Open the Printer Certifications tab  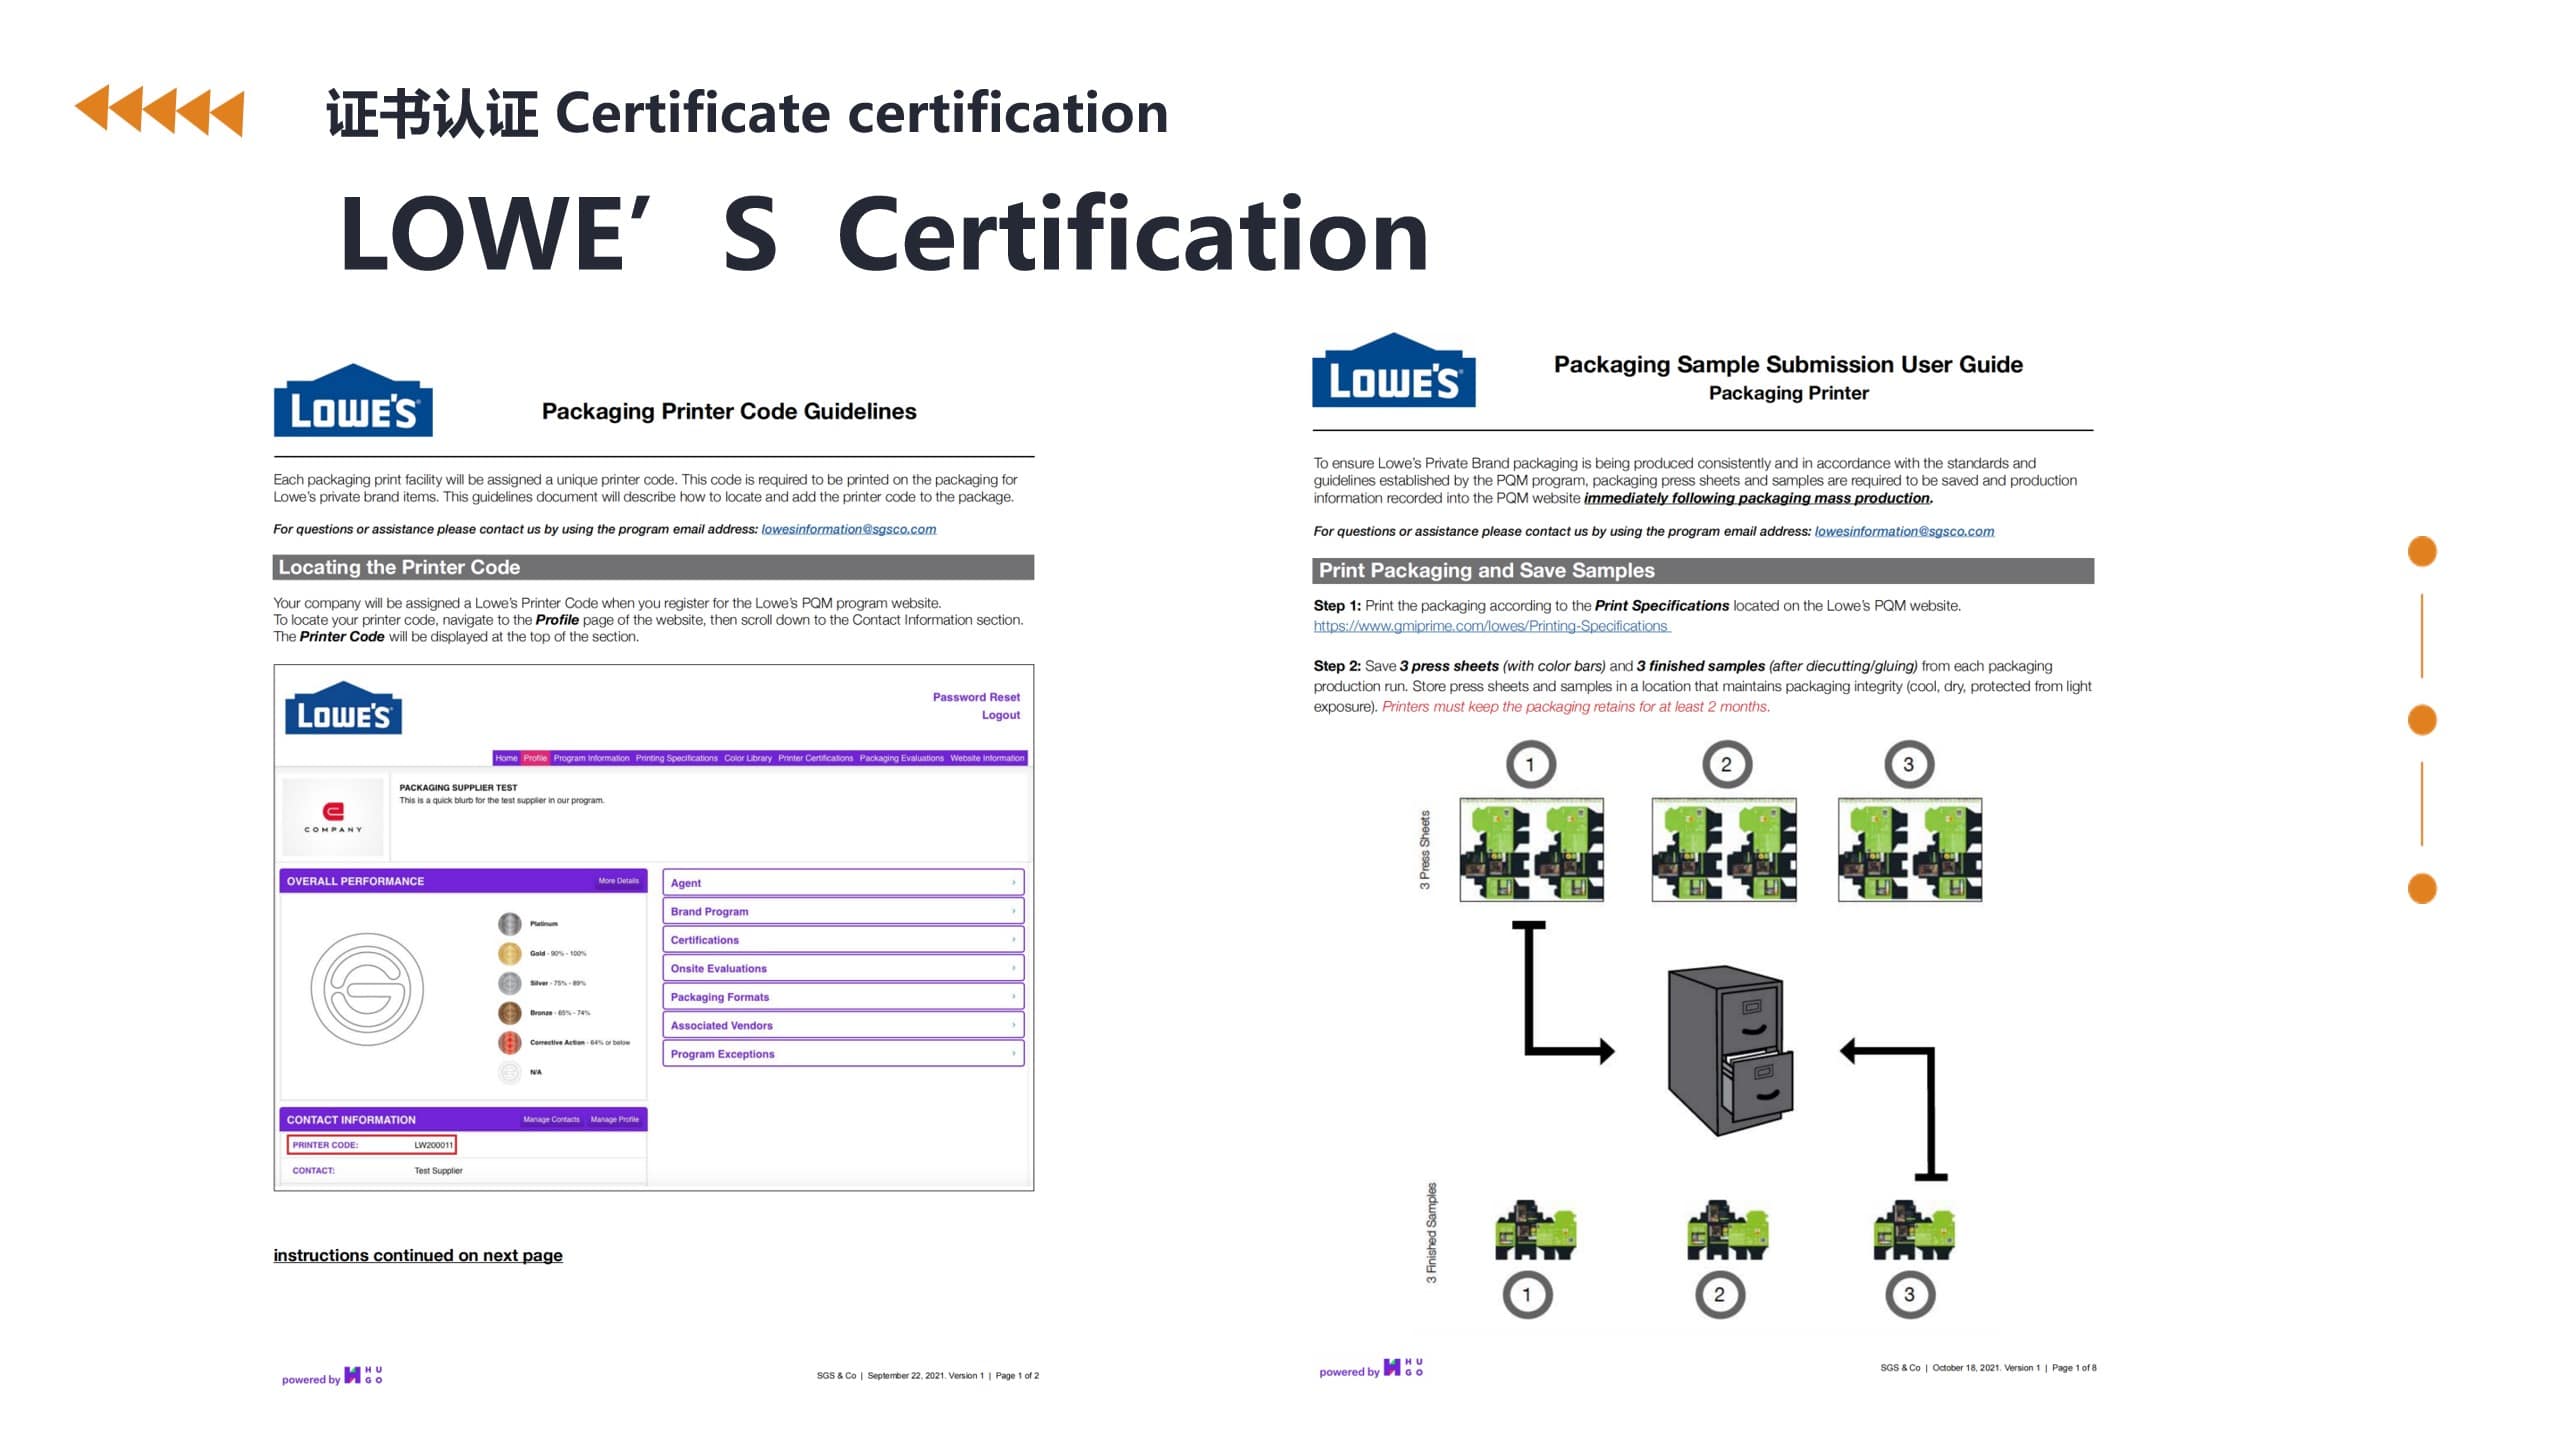[815, 758]
